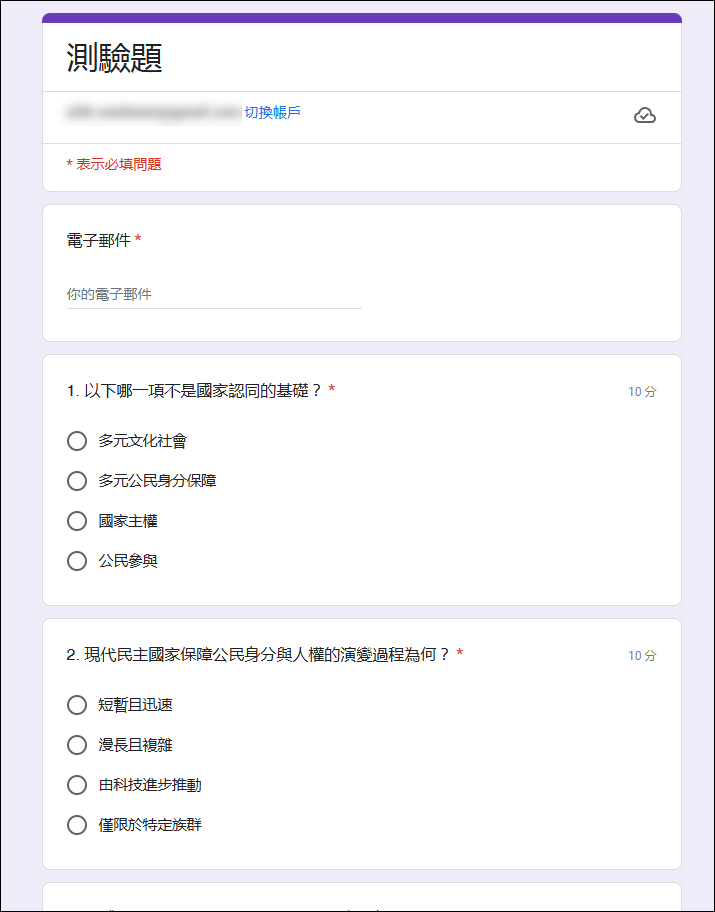Select the 國家主權 radio option
Screen dimensions: 715x912
pyautogui.click(x=77, y=521)
